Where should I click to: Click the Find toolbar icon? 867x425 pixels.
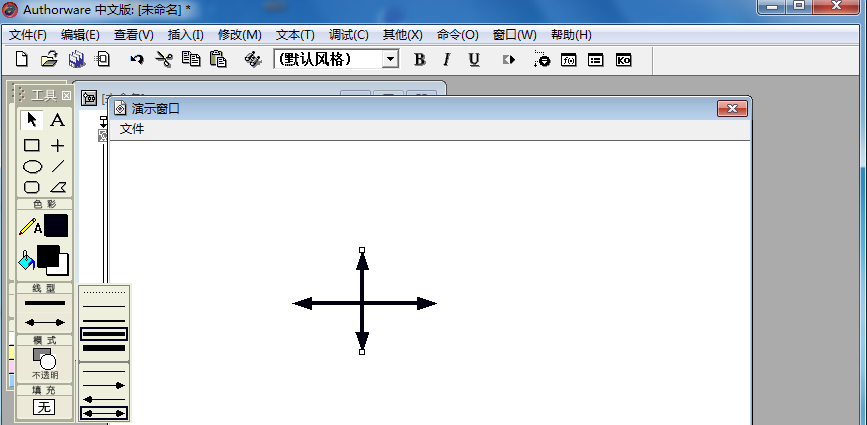[253, 60]
